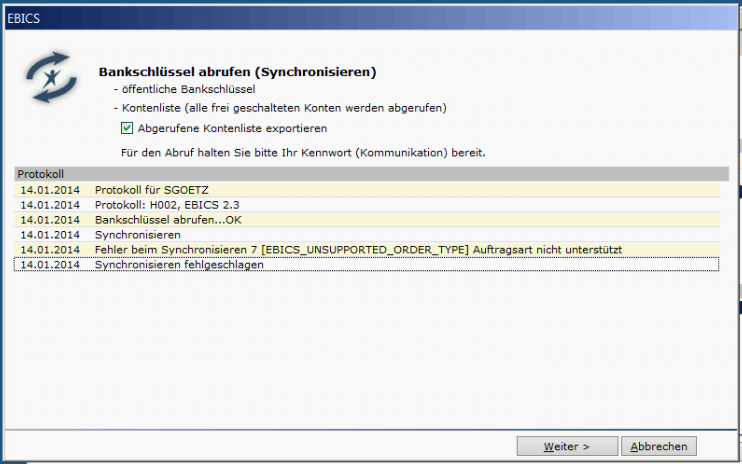Select log entry 'Protokoll: H002, EBICS 2.3'
742x464 pixels.
pos(367,205)
